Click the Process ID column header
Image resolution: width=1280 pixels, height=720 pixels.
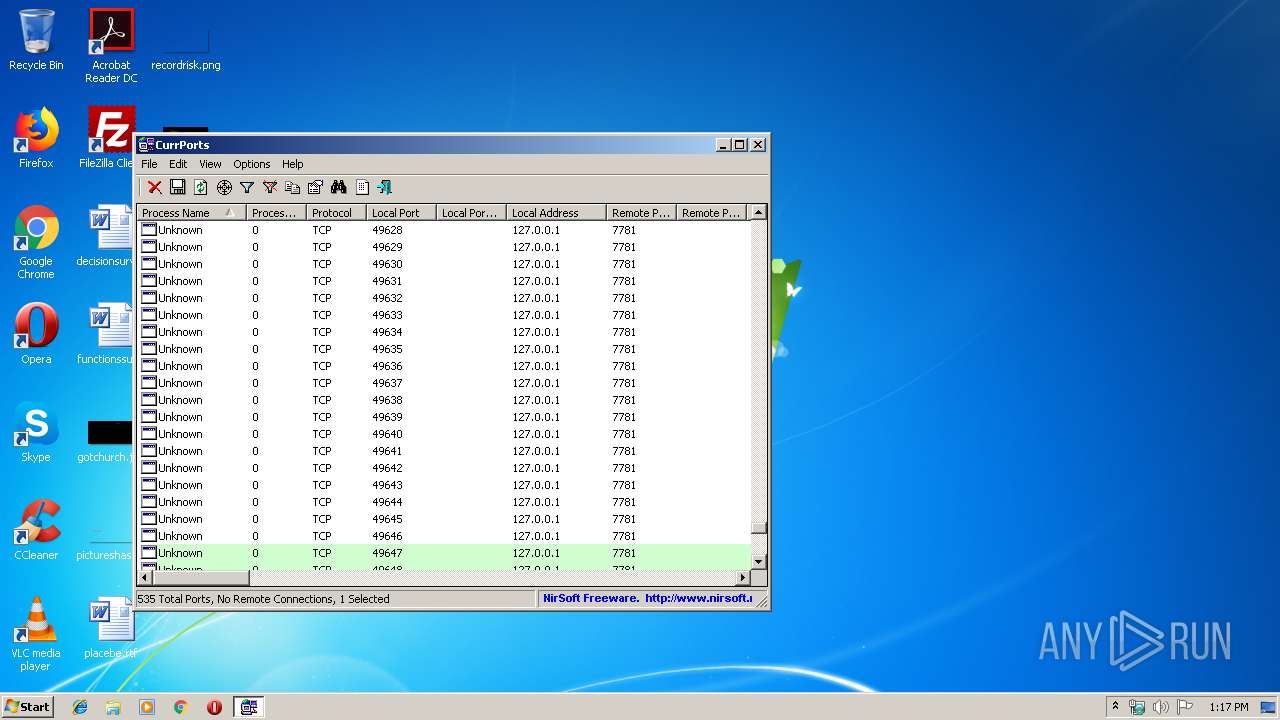click(276, 213)
